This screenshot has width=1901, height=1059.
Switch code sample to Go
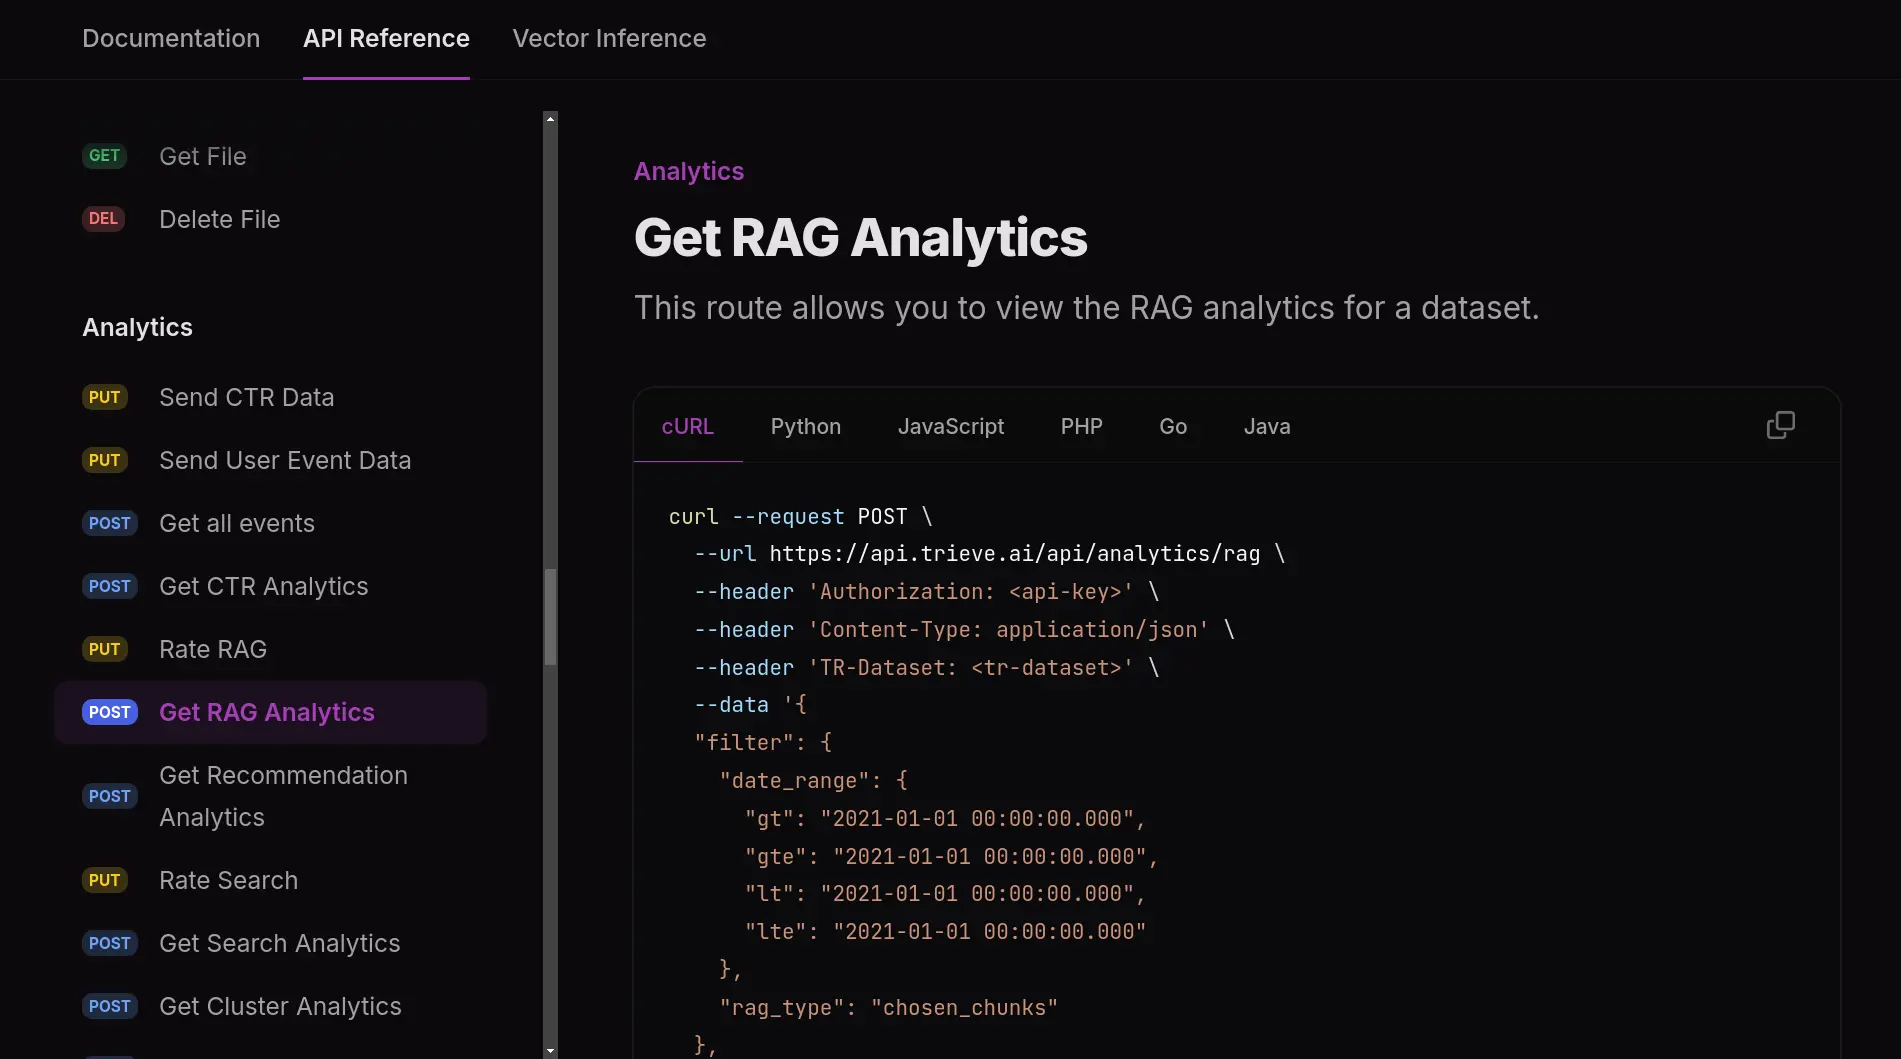point(1173,426)
